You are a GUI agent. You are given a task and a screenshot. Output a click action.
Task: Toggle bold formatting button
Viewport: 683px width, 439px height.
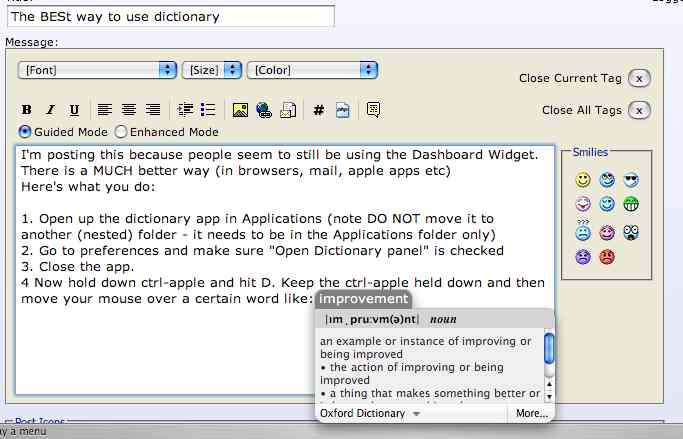click(27, 110)
